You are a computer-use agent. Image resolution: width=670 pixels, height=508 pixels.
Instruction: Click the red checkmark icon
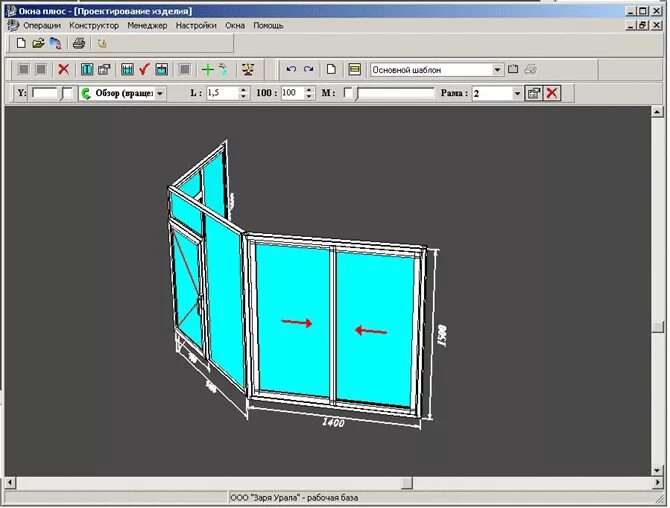point(144,69)
